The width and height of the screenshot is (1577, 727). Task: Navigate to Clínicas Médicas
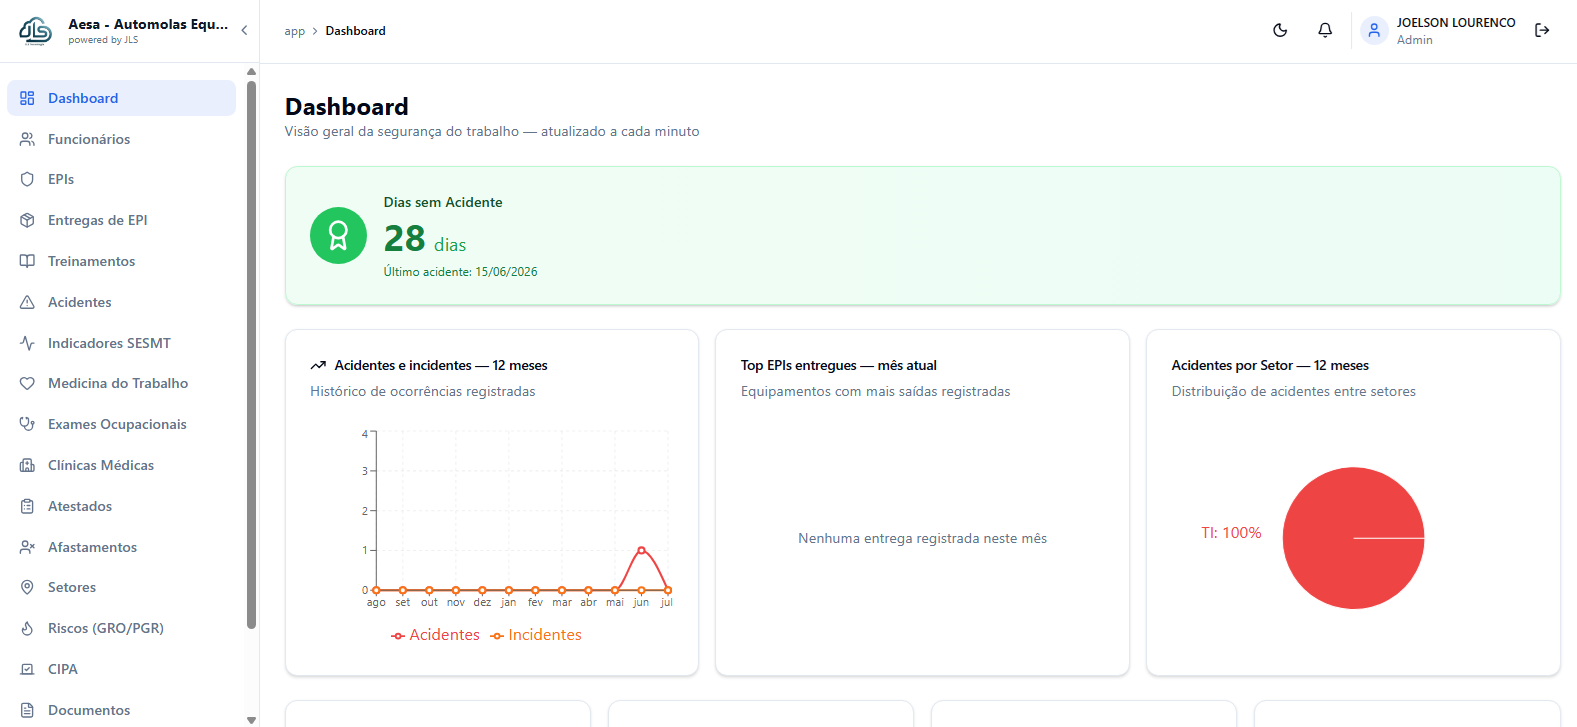(x=121, y=465)
